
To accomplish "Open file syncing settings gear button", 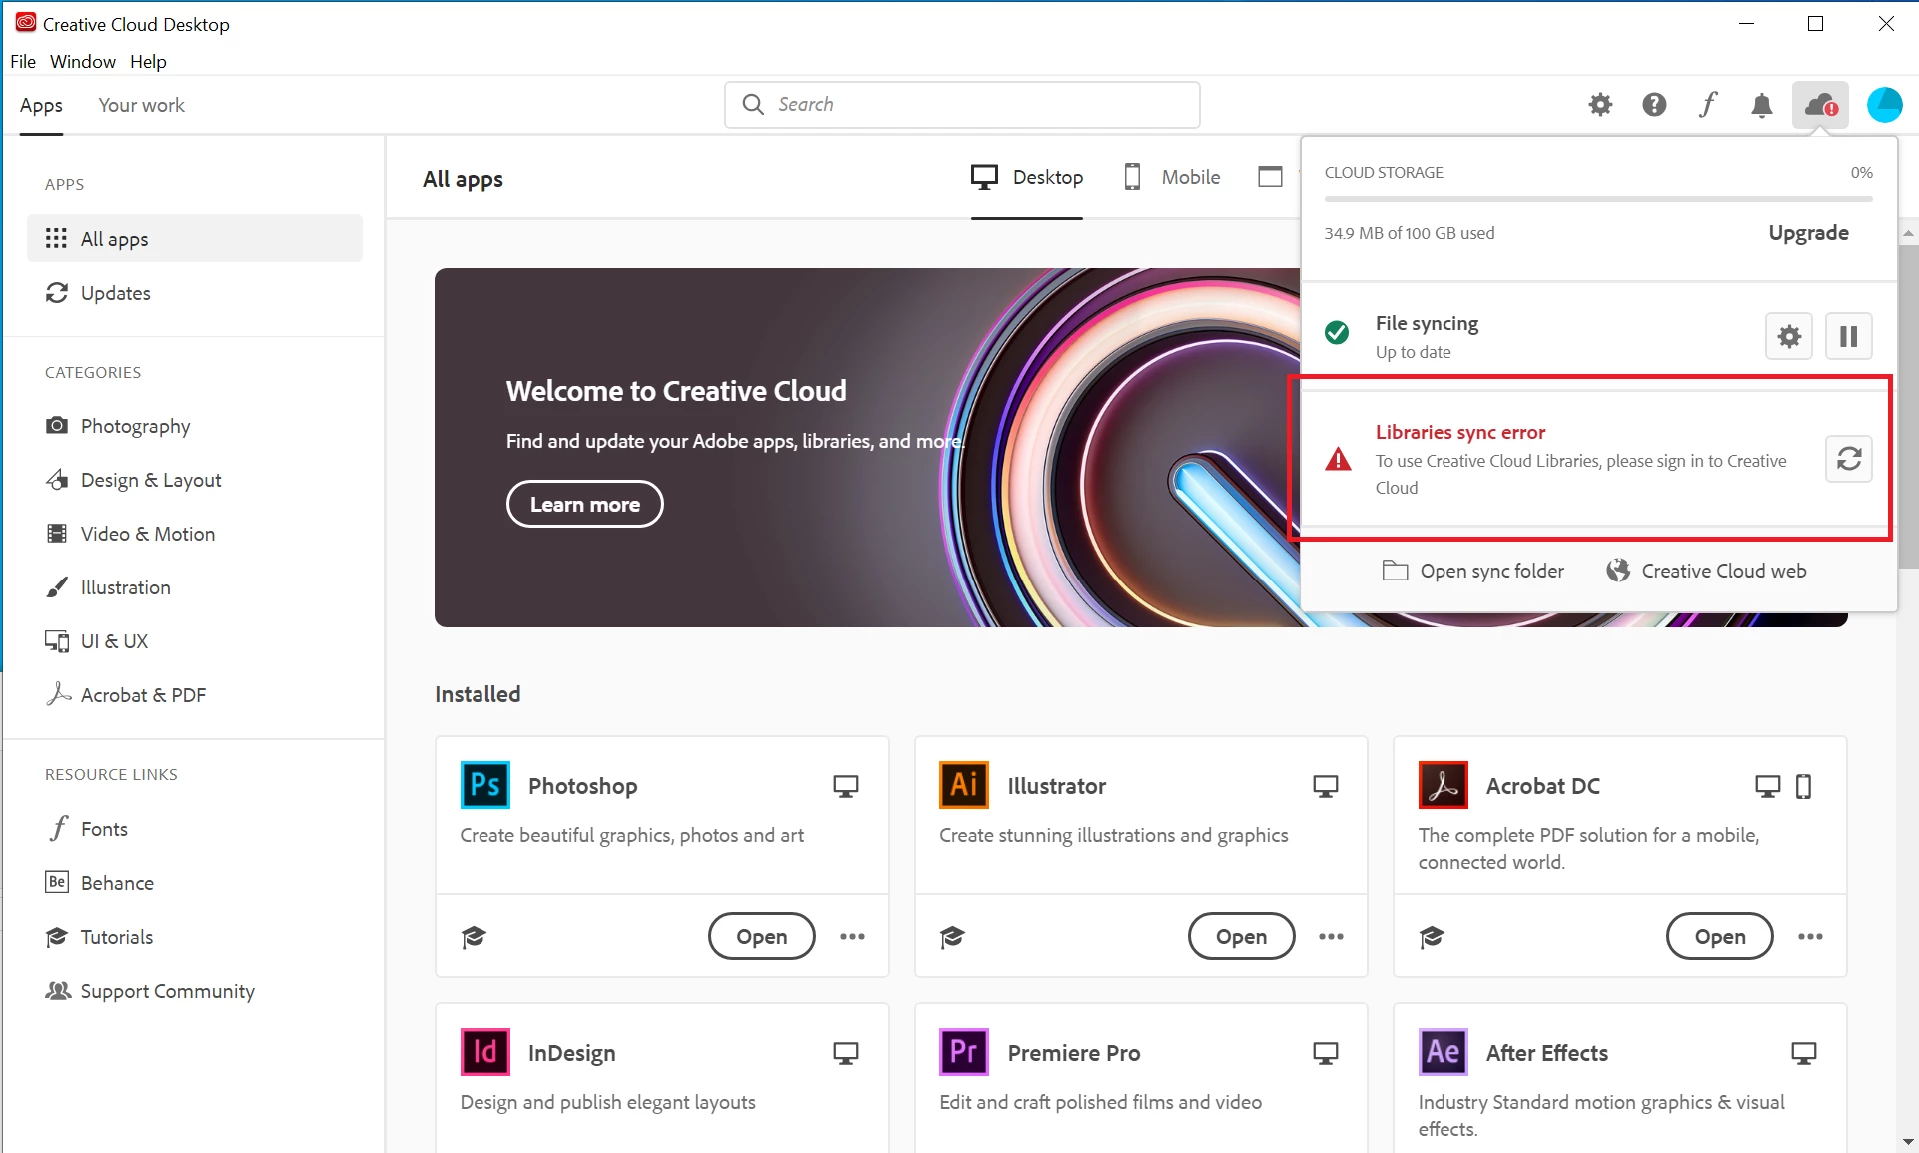I will pyautogui.click(x=1789, y=336).
